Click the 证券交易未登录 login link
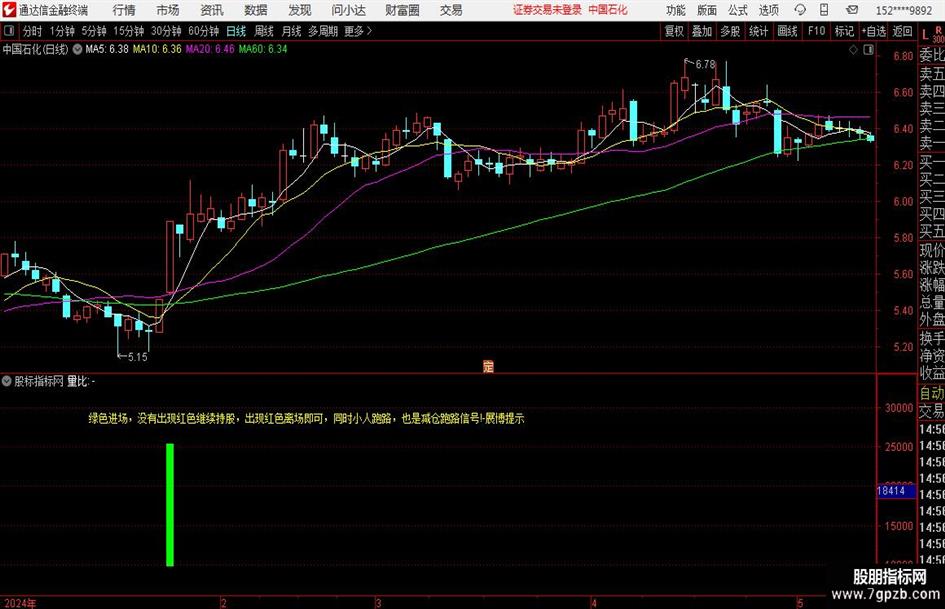The image size is (945, 609). (x=547, y=10)
